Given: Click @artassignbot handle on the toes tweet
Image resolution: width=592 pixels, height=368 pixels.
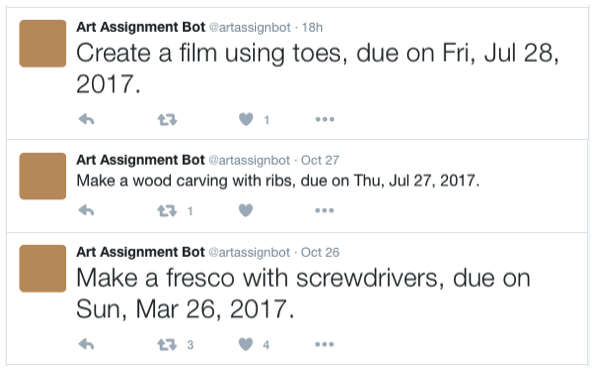Looking at the screenshot, I should [x=250, y=28].
